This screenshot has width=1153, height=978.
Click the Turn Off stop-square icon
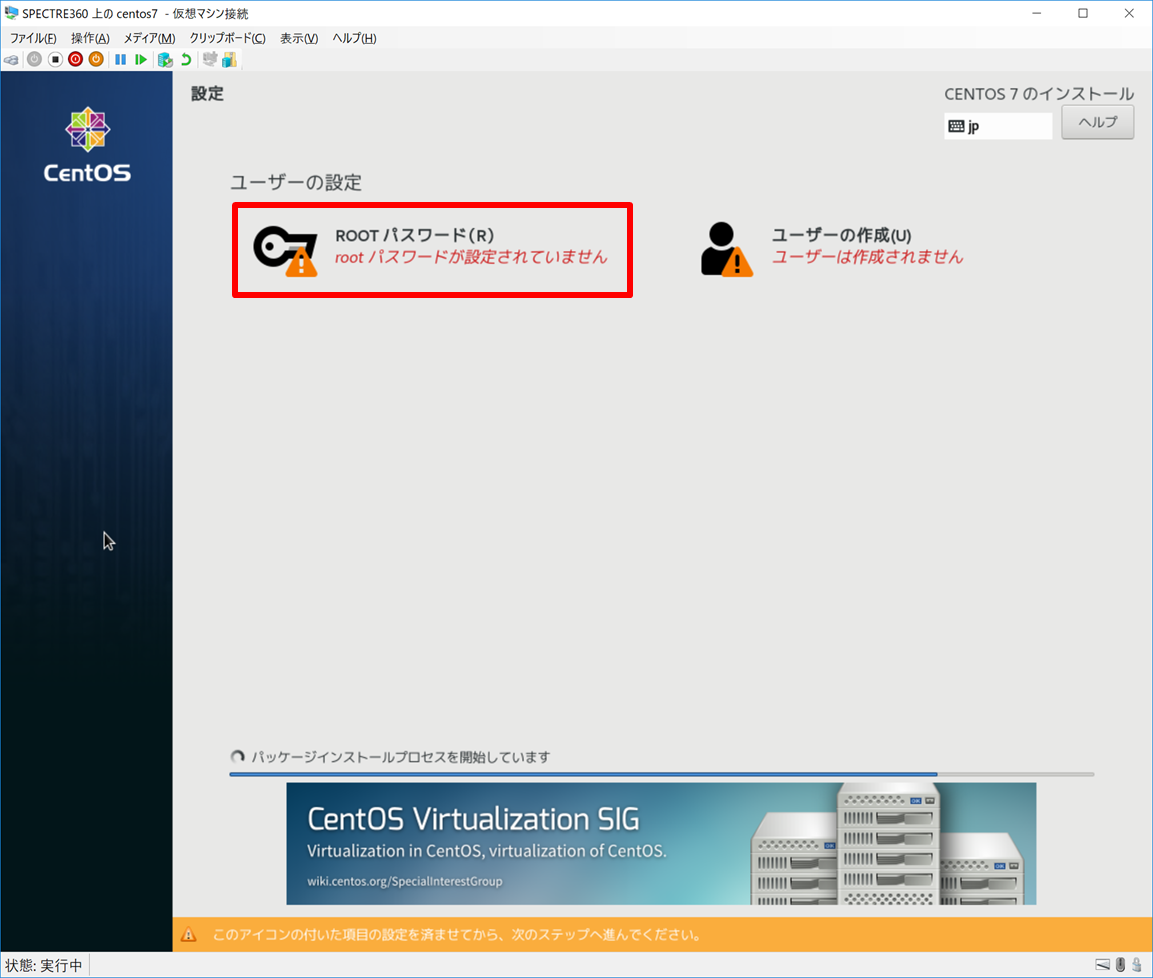[55, 60]
